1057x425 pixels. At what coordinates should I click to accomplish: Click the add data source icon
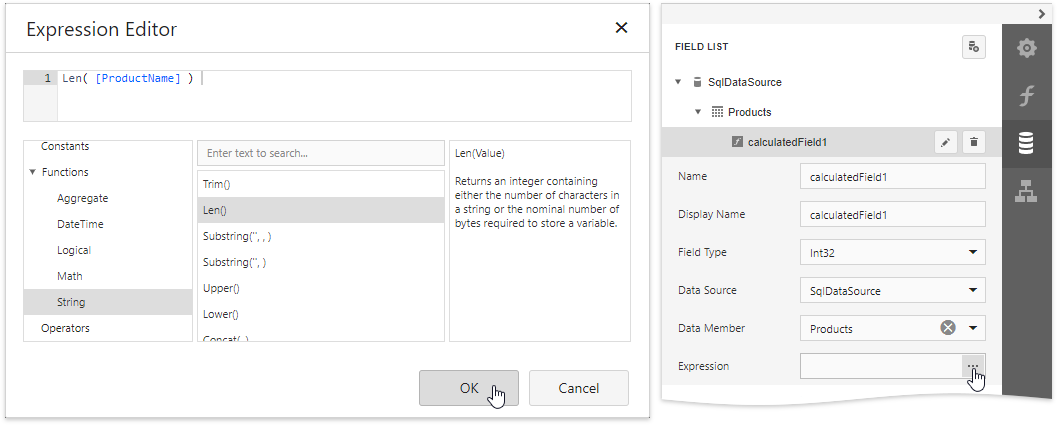pyautogui.click(x=974, y=47)
